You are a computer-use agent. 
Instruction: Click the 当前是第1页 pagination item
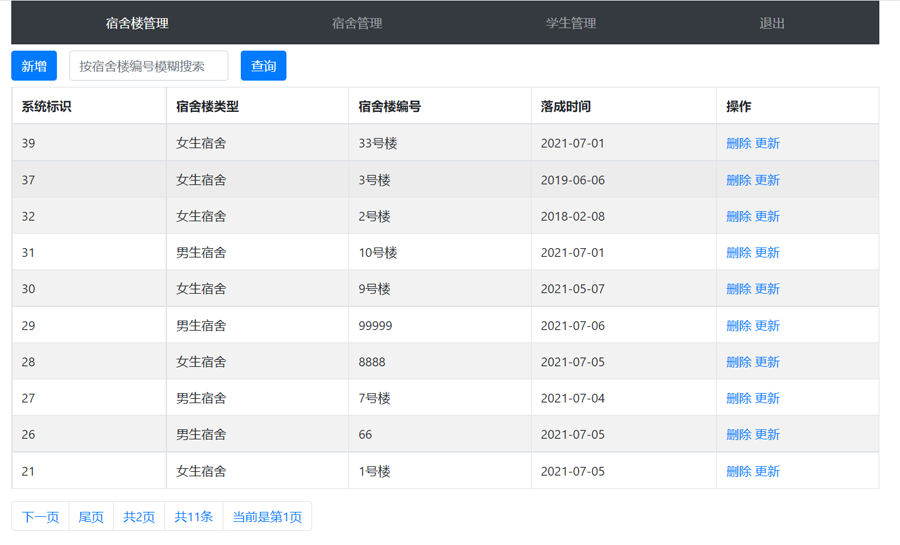[267, 517]
